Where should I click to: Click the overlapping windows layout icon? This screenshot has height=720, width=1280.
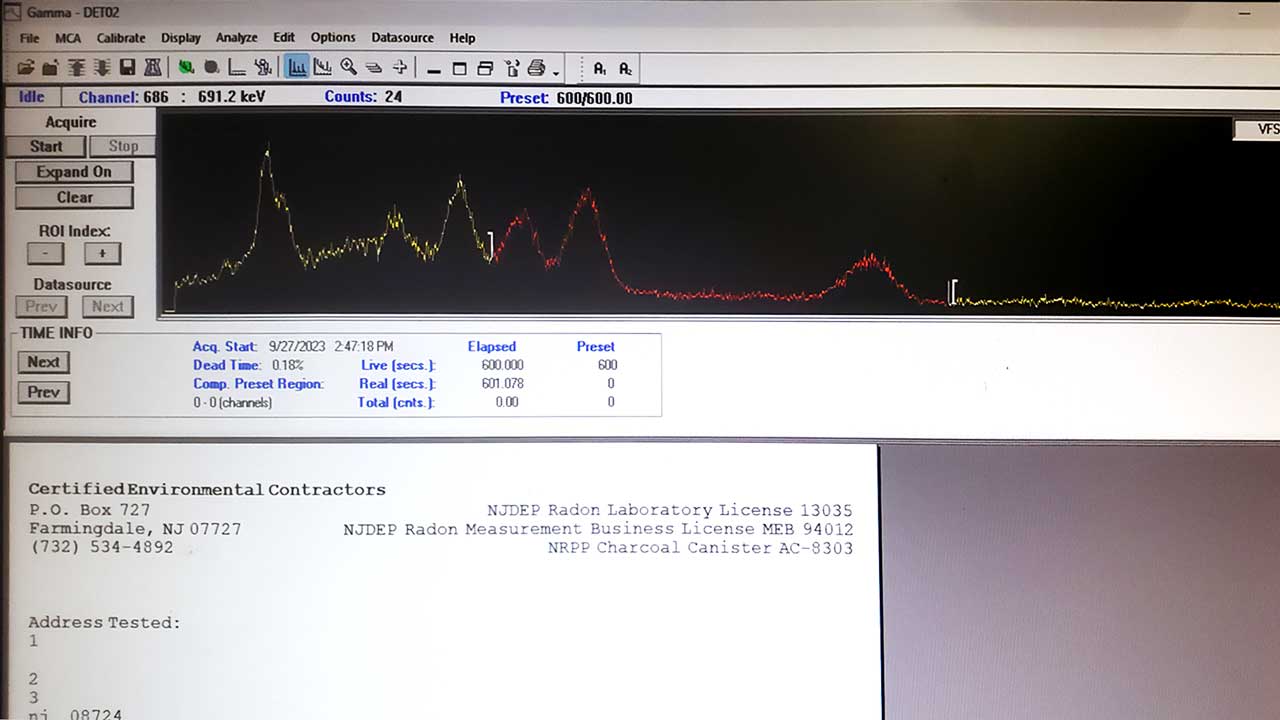[485, 69]
